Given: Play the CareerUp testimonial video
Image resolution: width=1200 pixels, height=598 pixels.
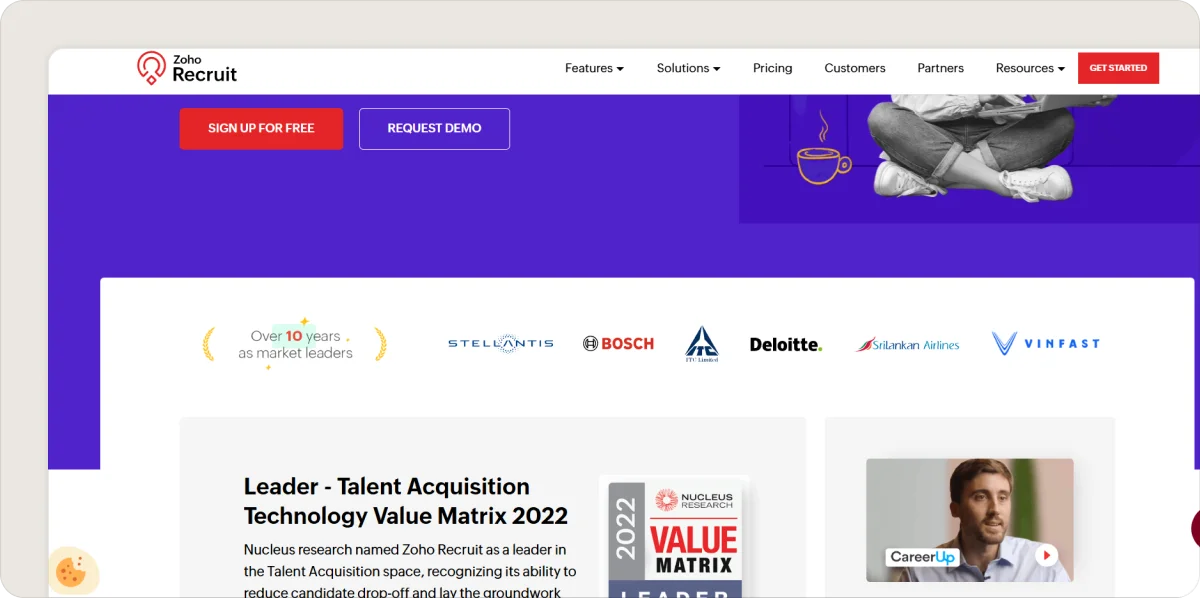Looking at the screenshot, I should coord(1046,555).
